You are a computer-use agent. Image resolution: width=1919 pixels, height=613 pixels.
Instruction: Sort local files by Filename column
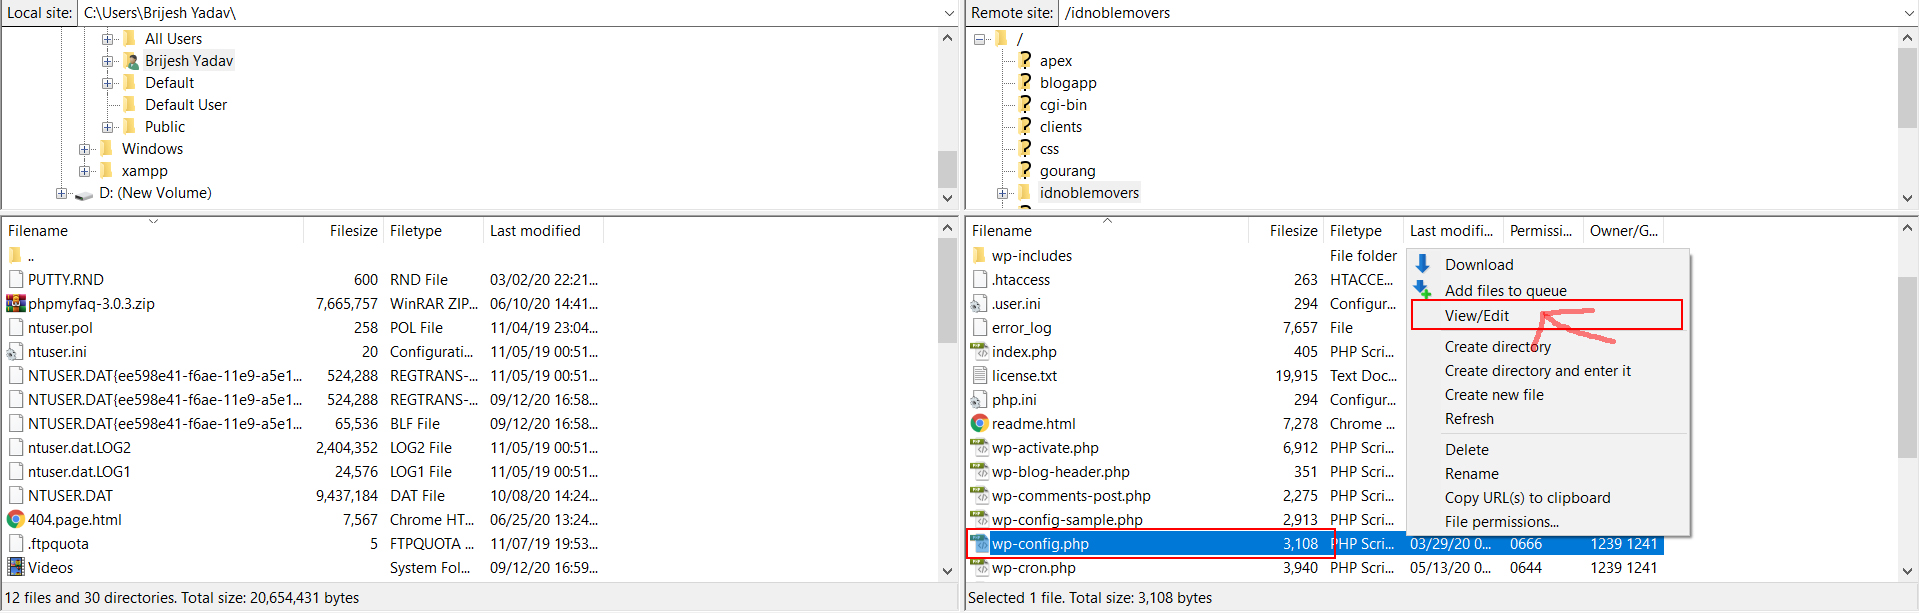pos(153,230)
